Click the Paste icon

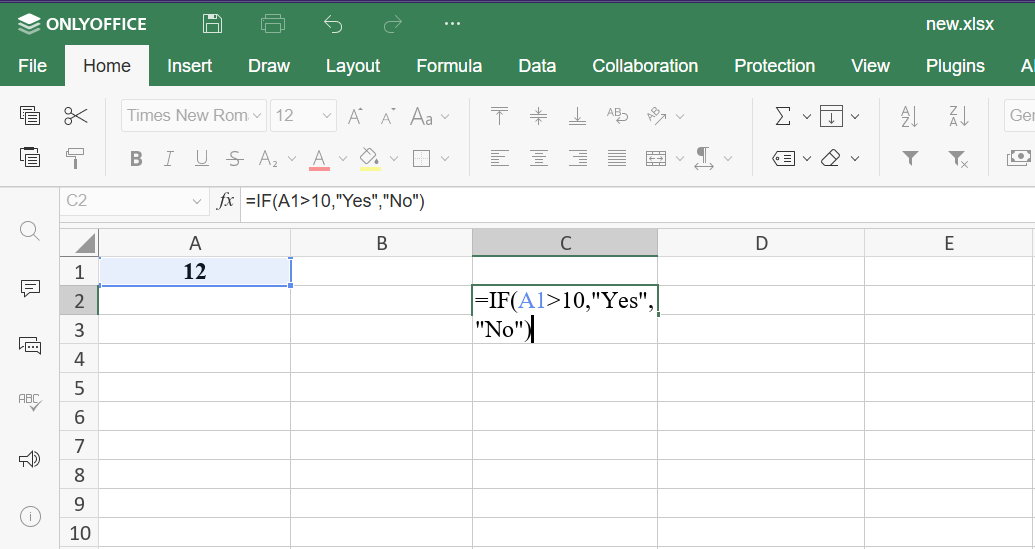[x=30, y=158]
